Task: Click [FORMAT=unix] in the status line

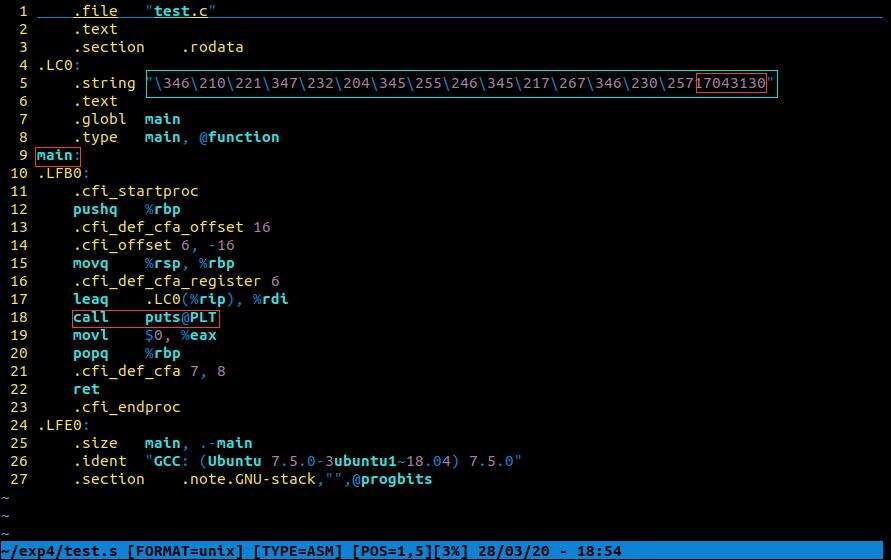Action: (x=185, y=551)
